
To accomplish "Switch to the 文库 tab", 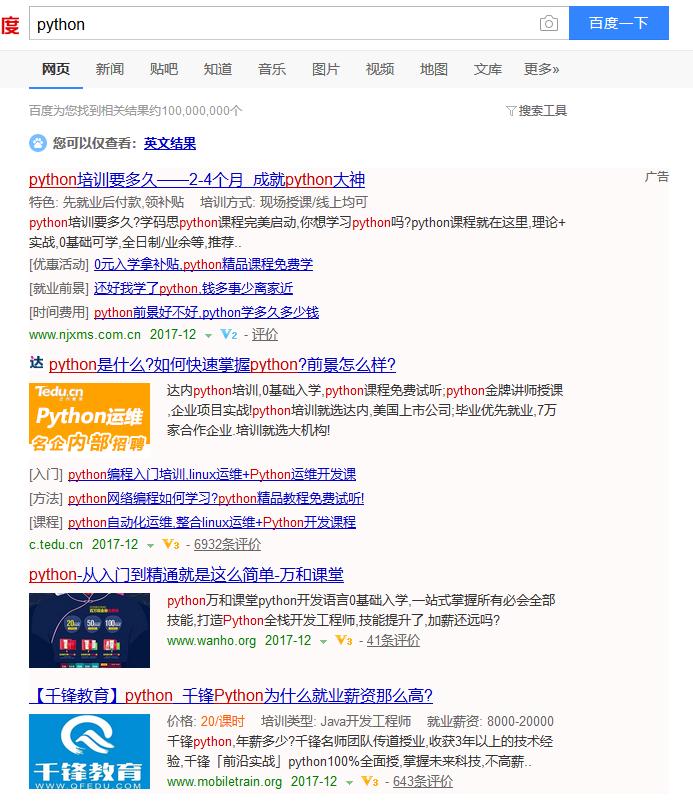I will point(488,69).
